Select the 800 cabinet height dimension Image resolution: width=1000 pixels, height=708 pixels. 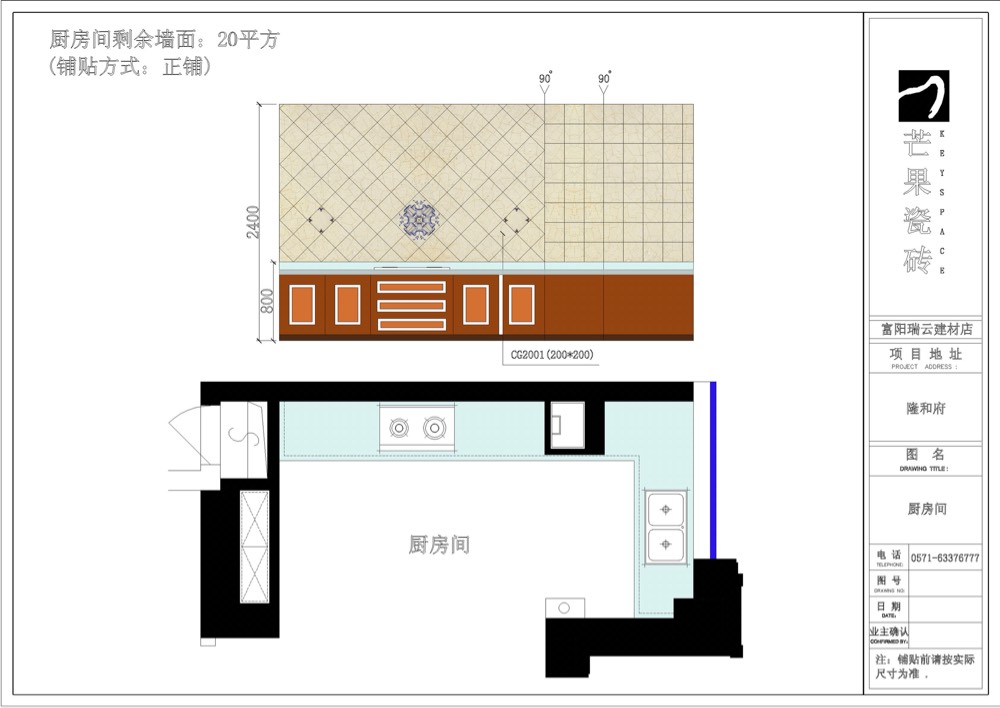[267, 301]
